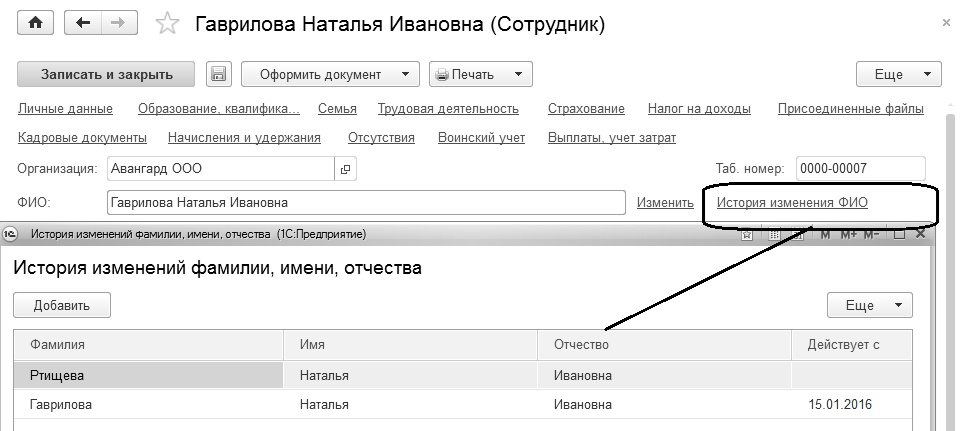The width and height of the screenshot is (967, 431).
Task: Click the M memory button
Action: pos(825,234)
